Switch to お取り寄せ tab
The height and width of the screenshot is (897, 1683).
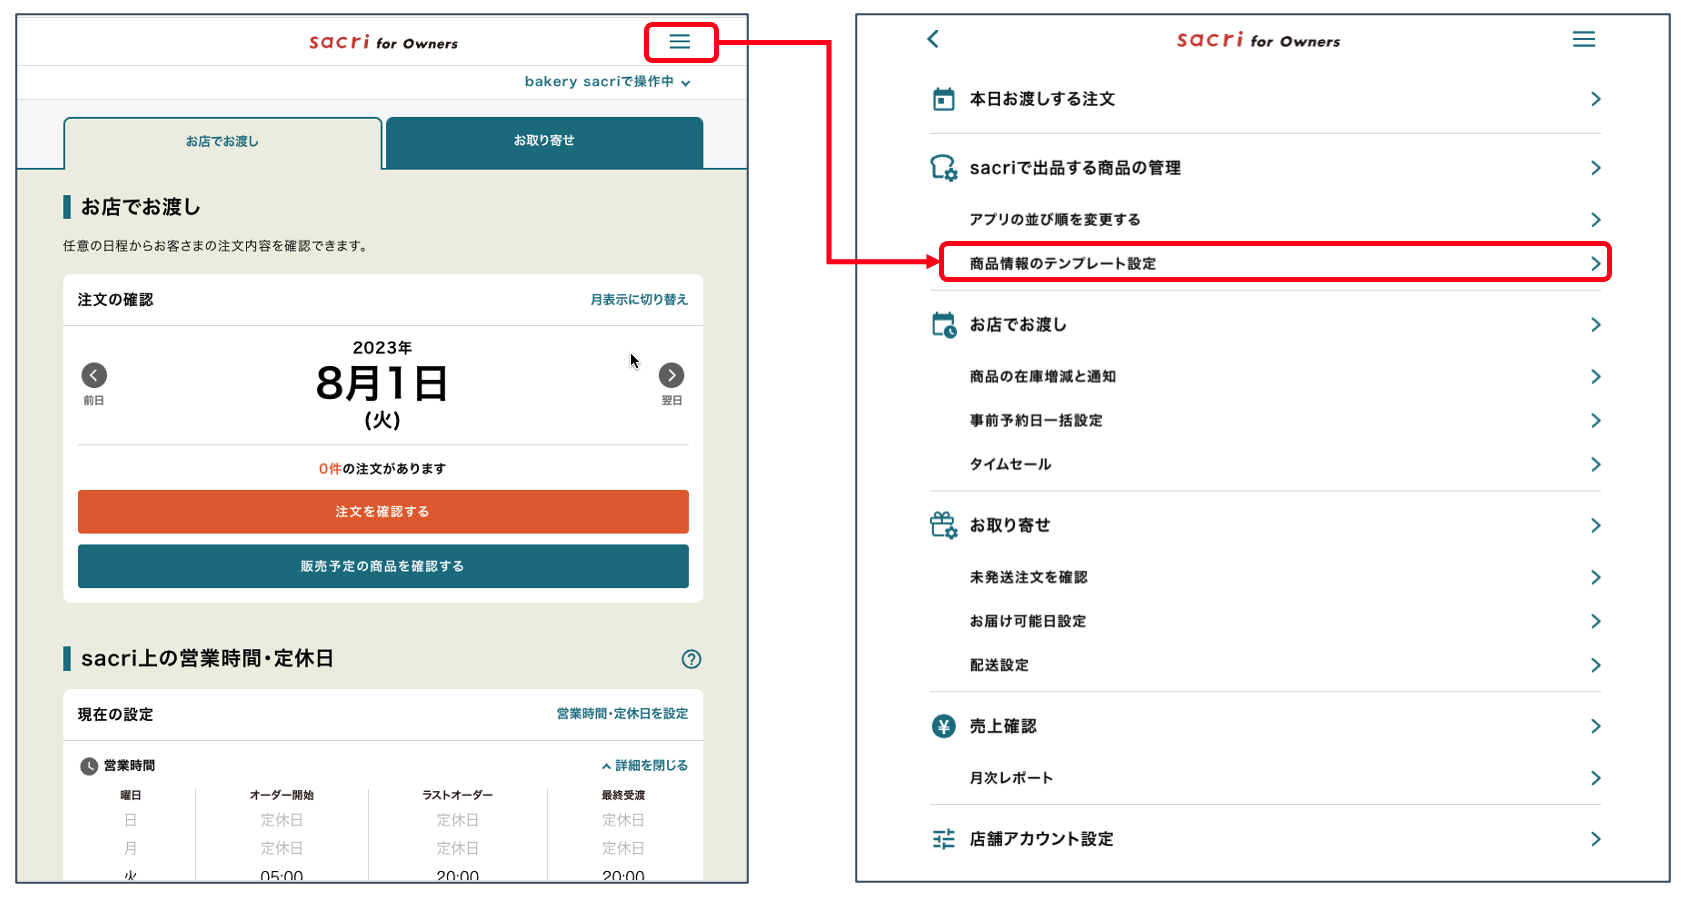544,141
